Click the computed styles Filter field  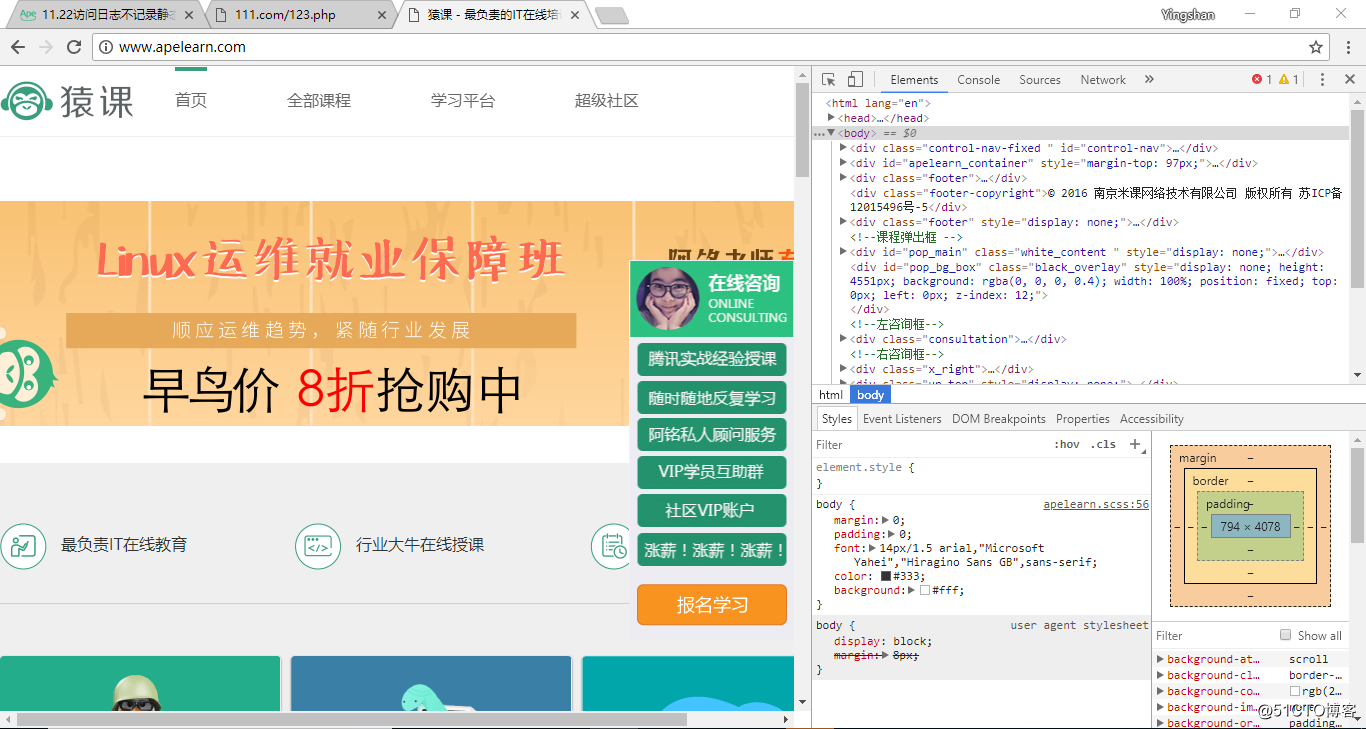tap(1215, 635)
